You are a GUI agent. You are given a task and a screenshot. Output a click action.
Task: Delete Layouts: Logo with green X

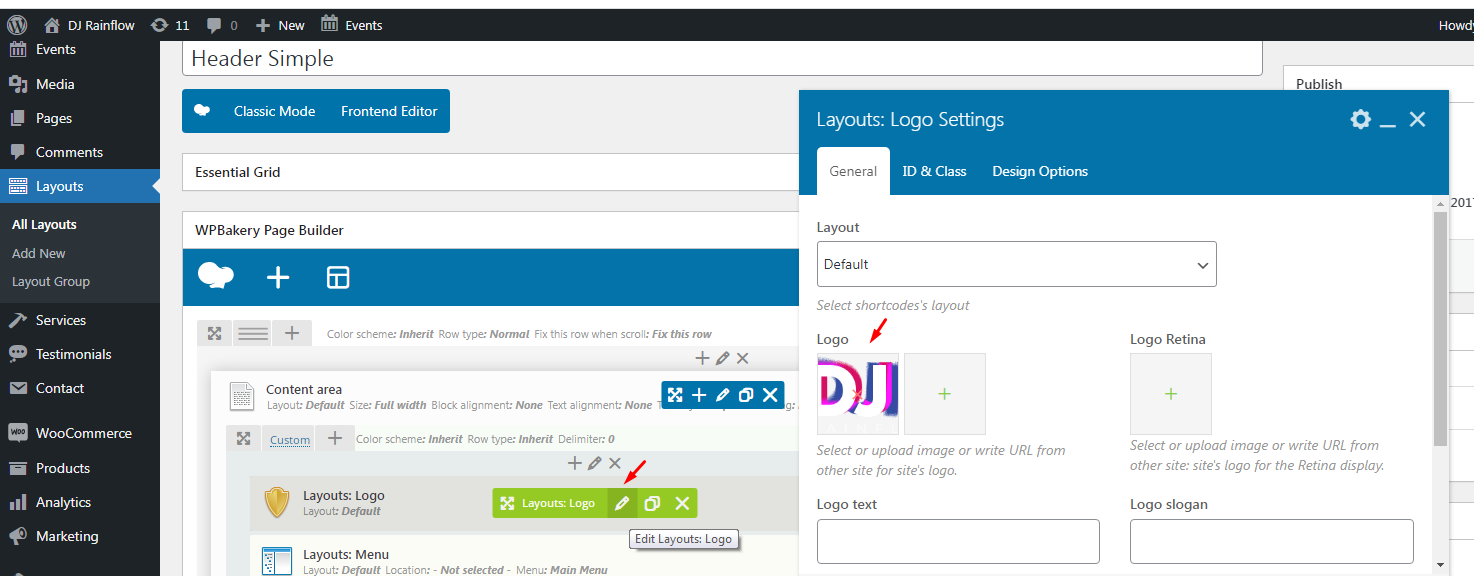click(x=682, y=503)
